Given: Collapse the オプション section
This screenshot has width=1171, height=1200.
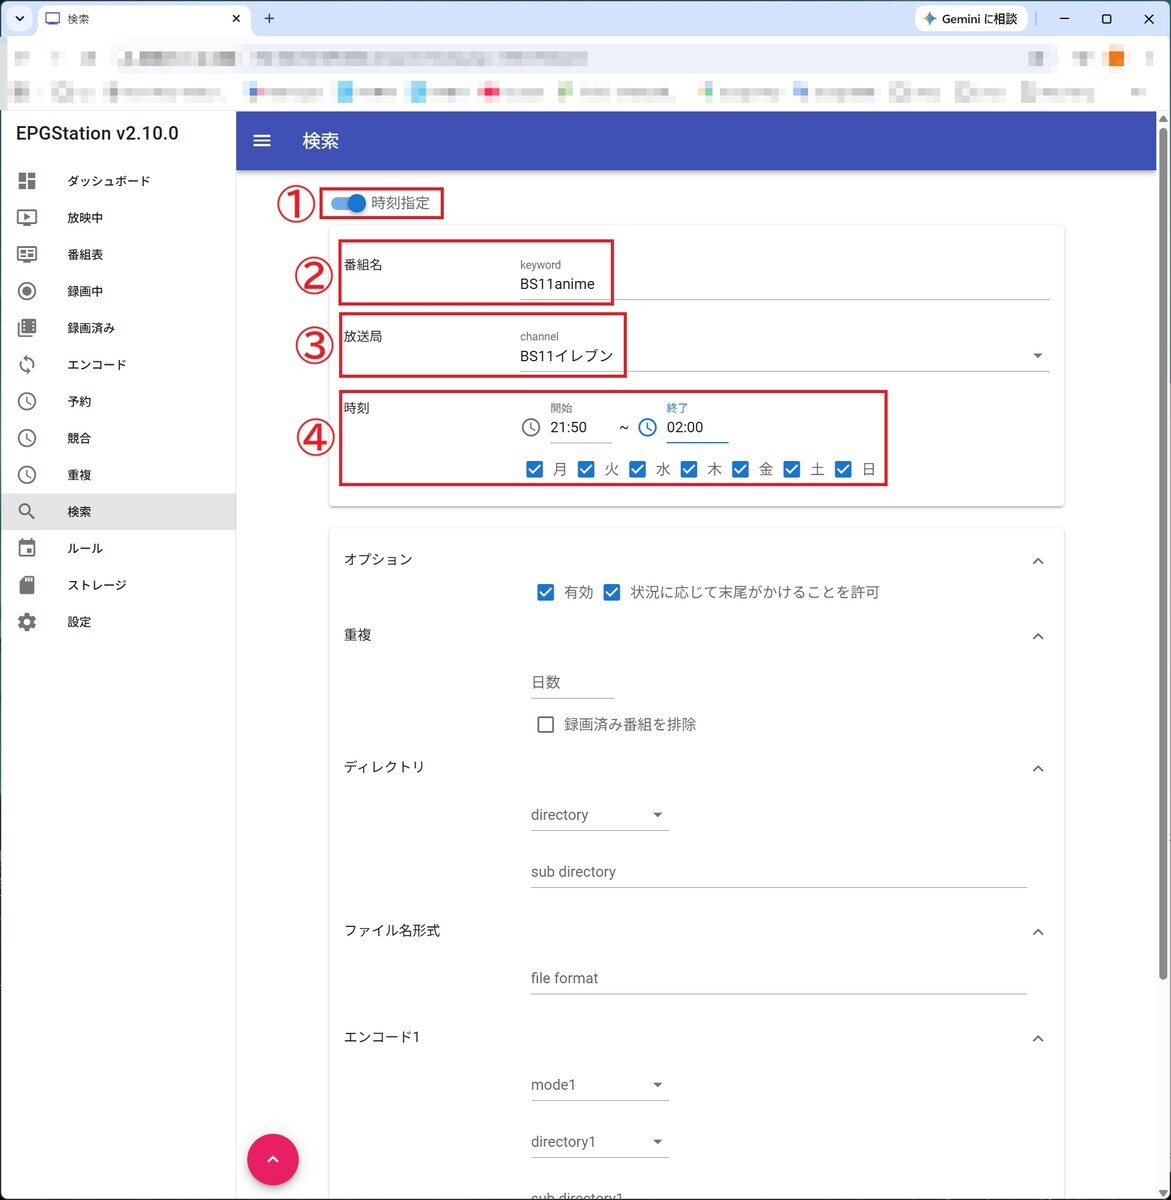Looking at the screenshot, I should click(1038, 561).
